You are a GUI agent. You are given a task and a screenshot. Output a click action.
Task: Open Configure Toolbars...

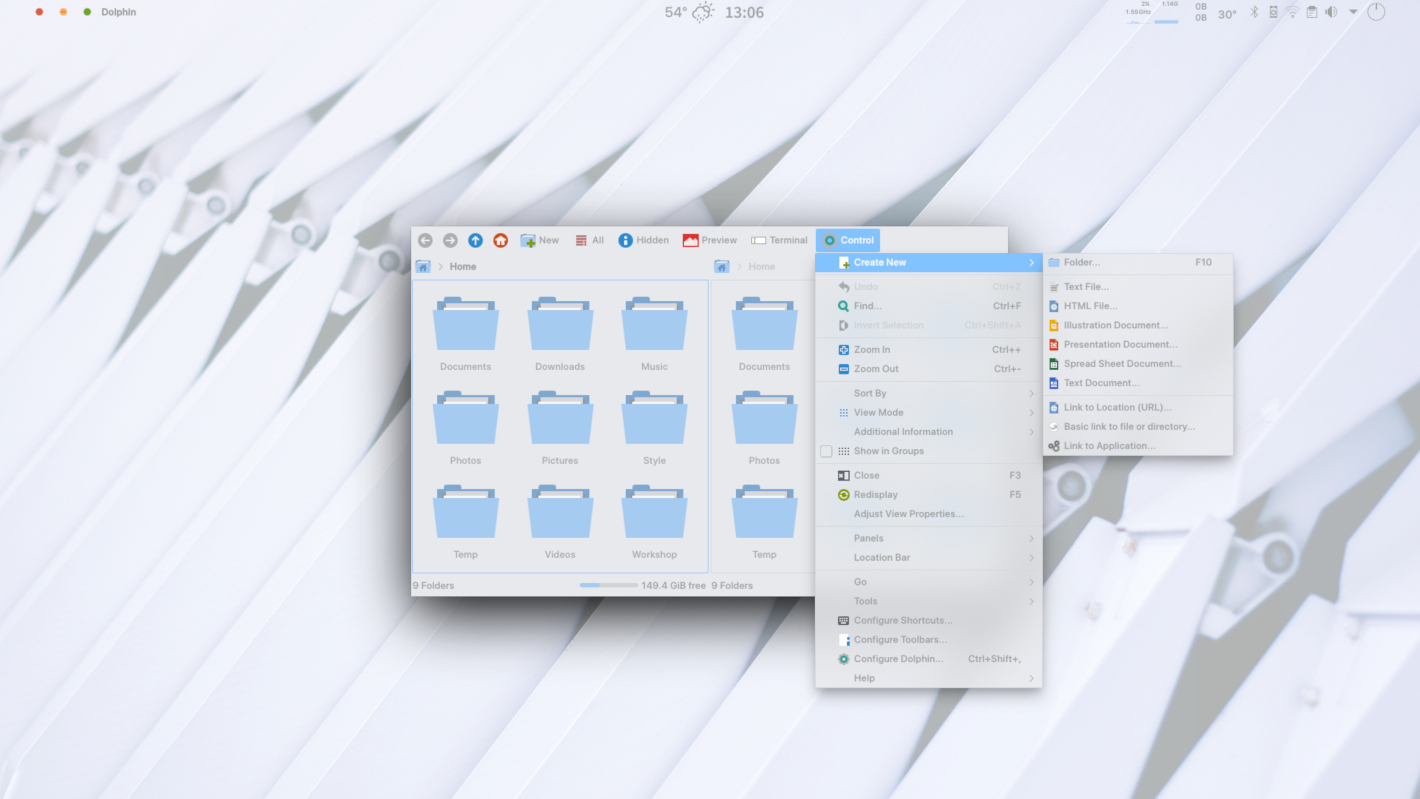pyautogui.click(x=928, y=640)
